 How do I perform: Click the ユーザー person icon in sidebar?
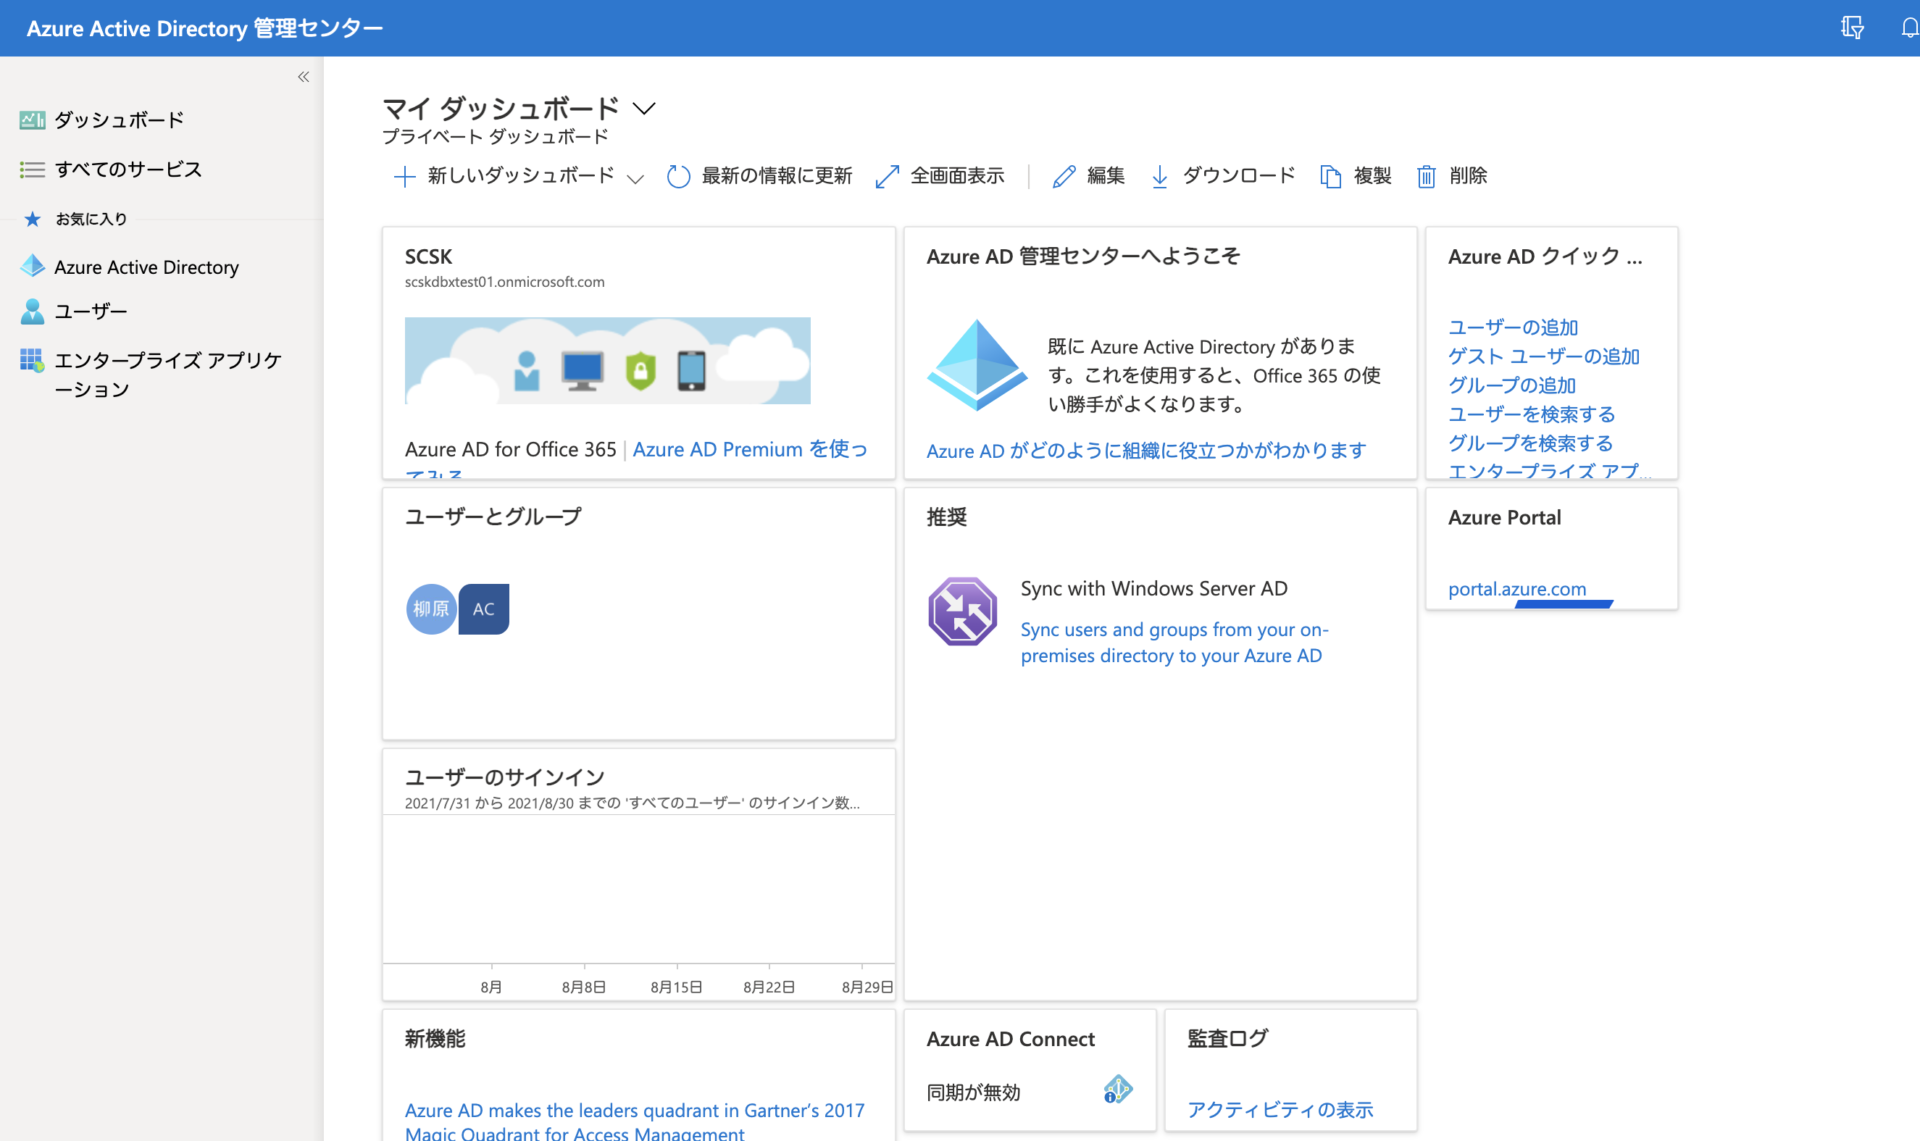32,311
